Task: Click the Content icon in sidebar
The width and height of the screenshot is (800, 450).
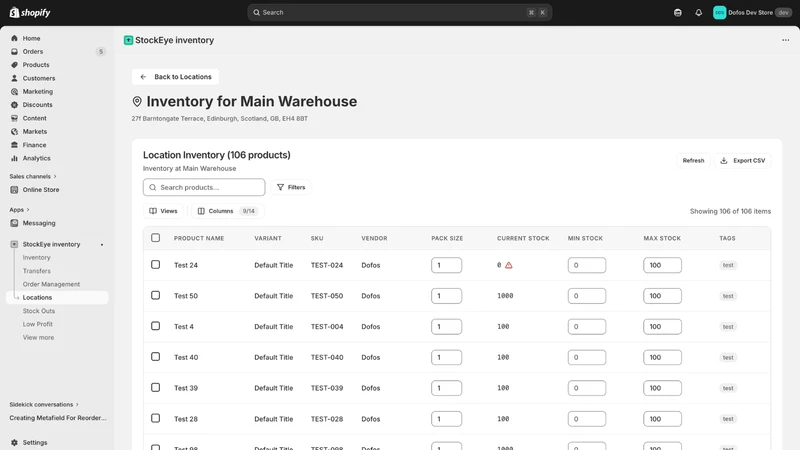Action: (x=14, y=118)
